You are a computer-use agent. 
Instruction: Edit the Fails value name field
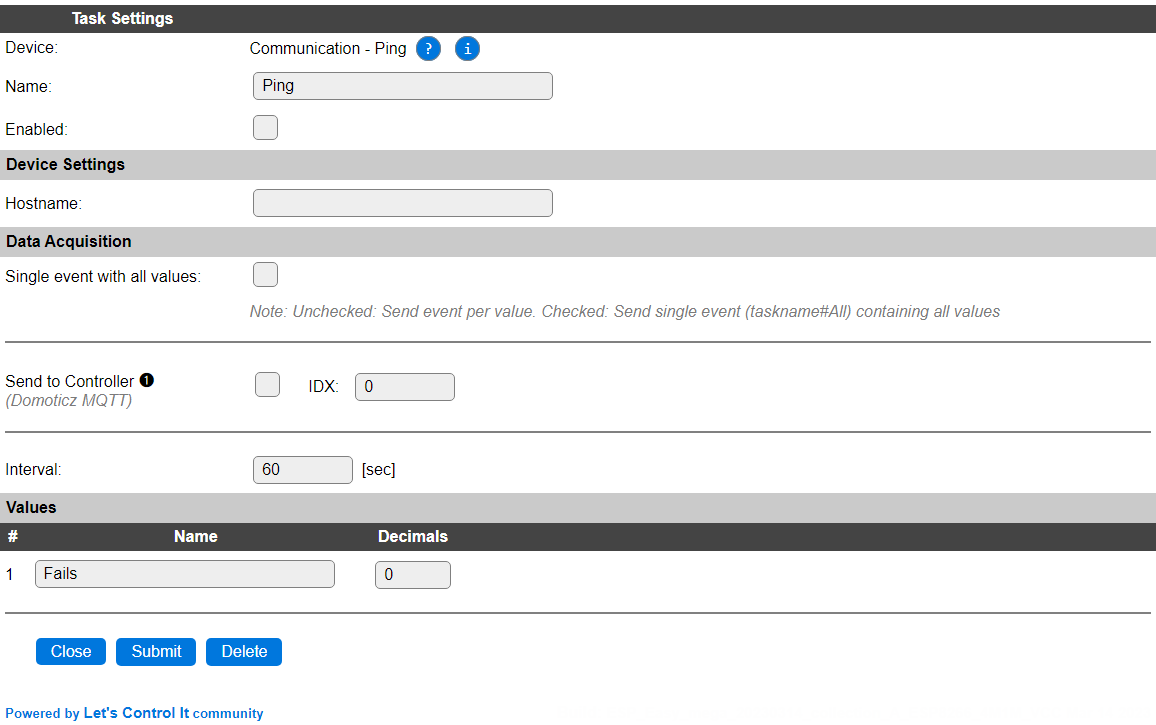[x=185, y=574]
